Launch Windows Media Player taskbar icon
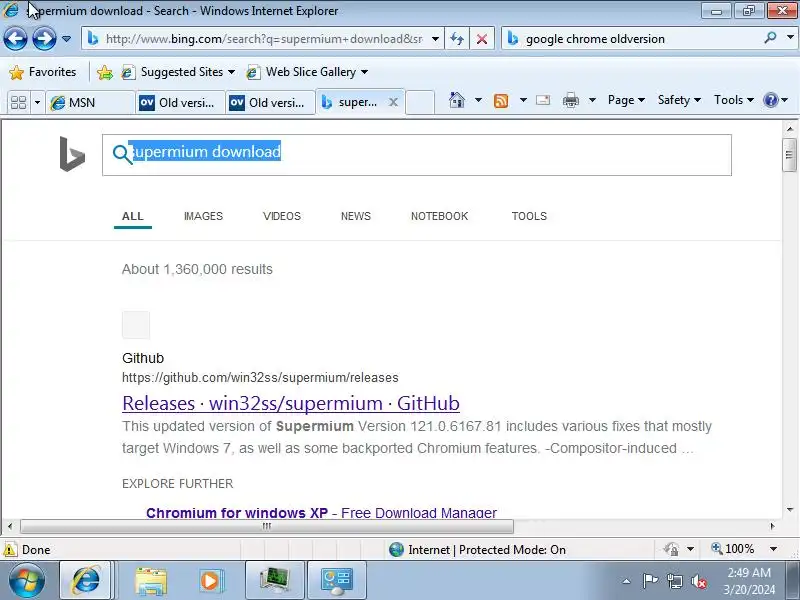Viewport: 800px width, 600px height. point(210,581)
